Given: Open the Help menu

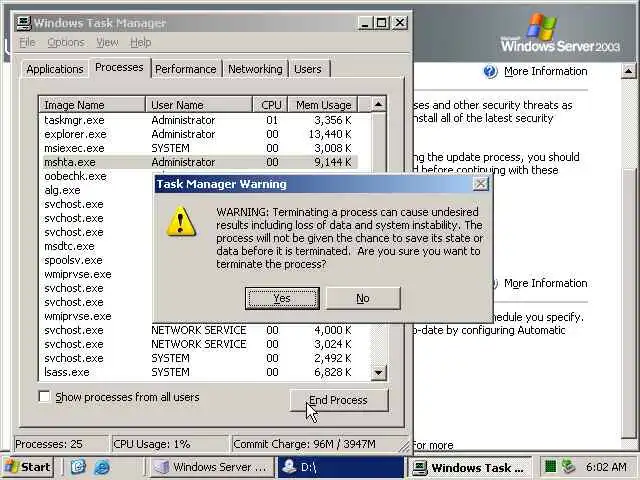Looking at the screenshot, I should (x=141, y=42).
